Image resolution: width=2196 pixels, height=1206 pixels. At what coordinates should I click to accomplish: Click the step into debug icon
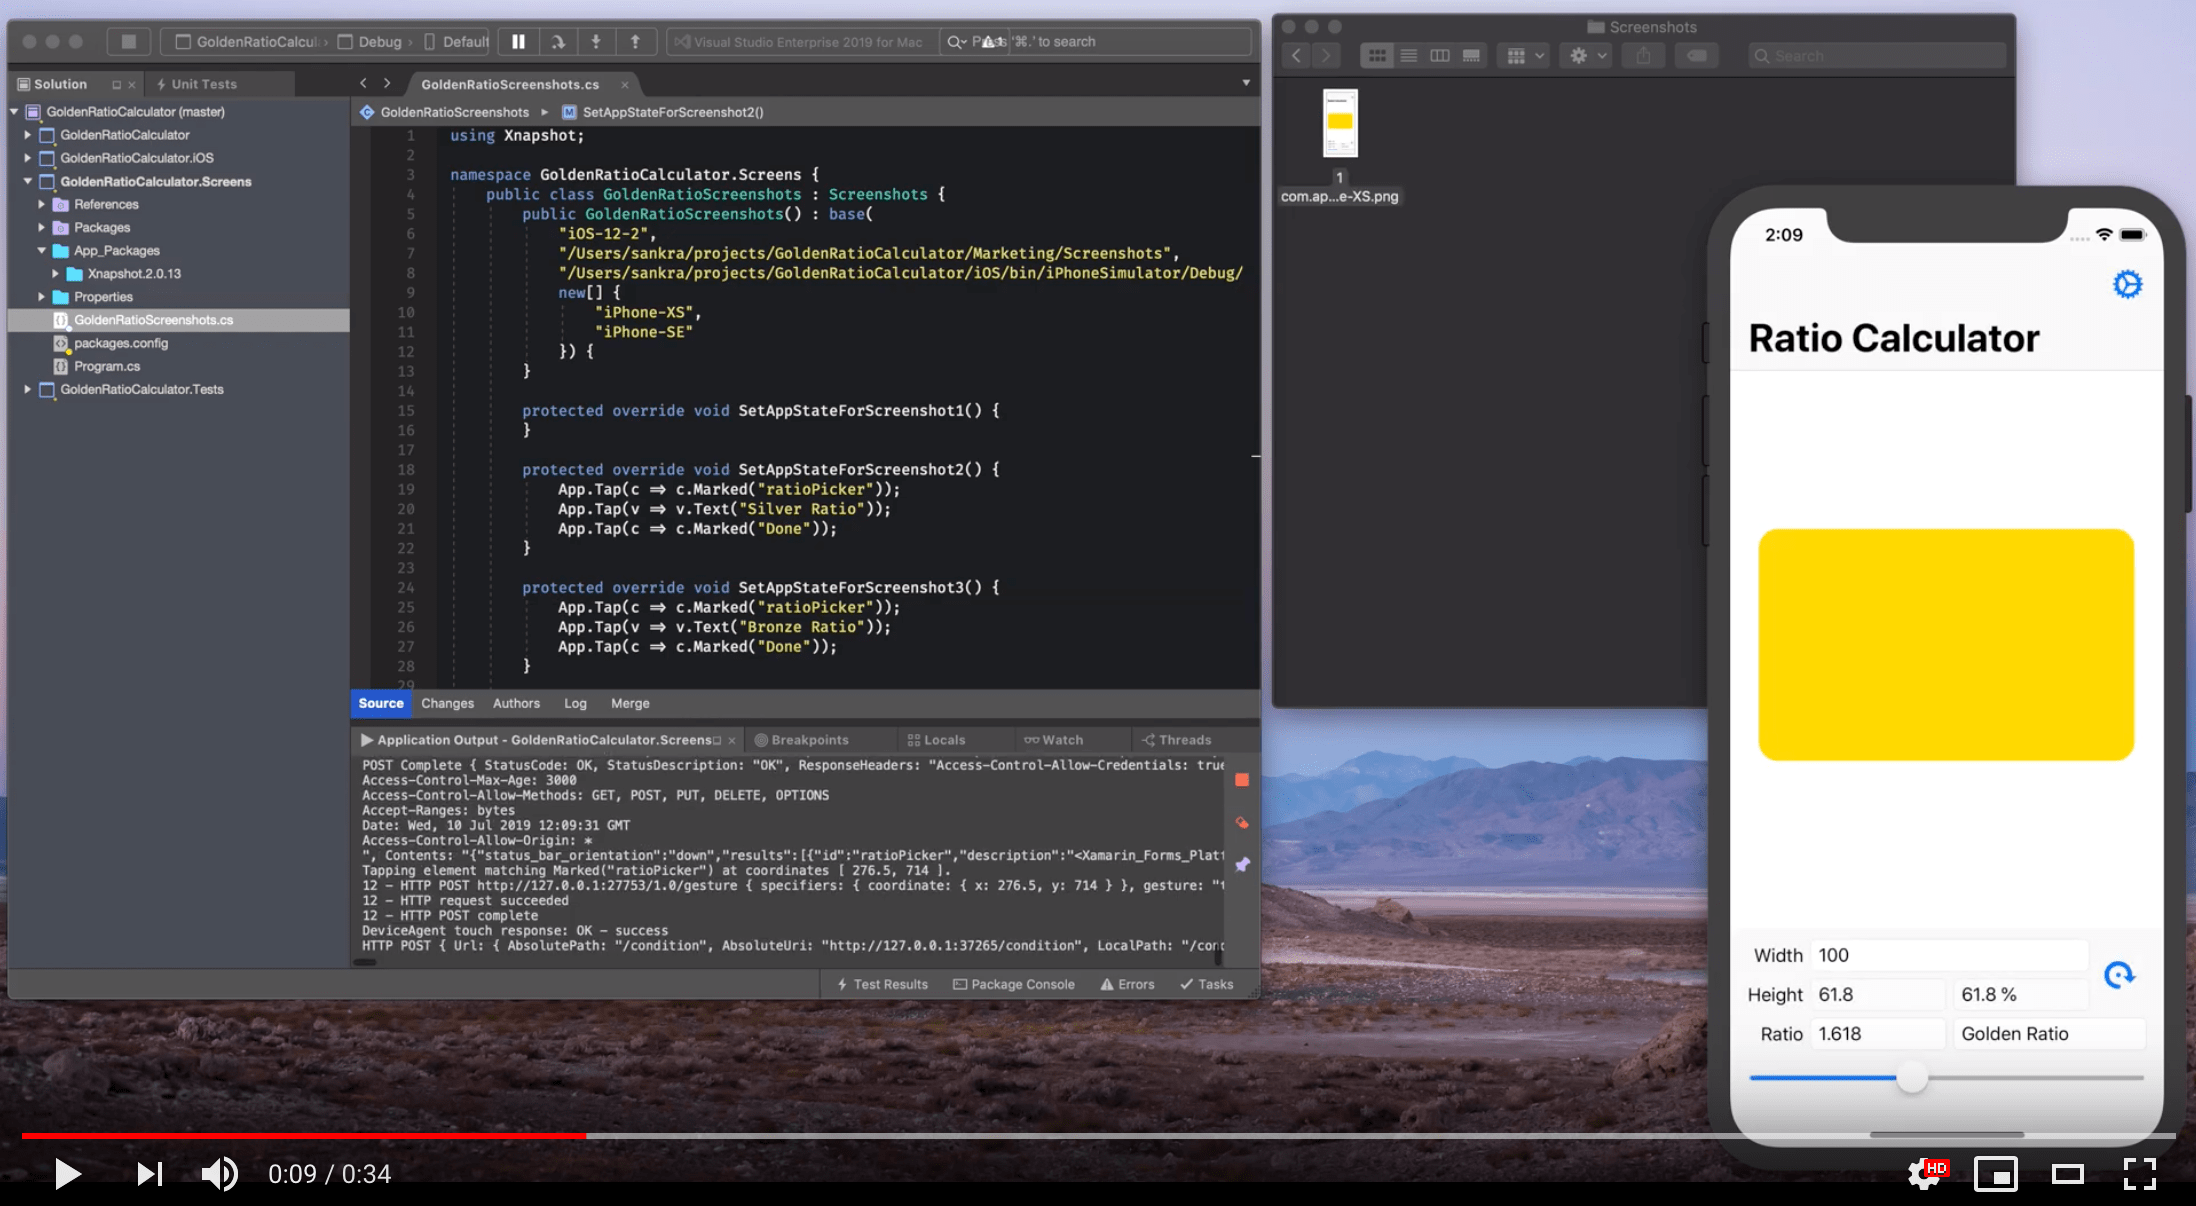tap(596, 41)
